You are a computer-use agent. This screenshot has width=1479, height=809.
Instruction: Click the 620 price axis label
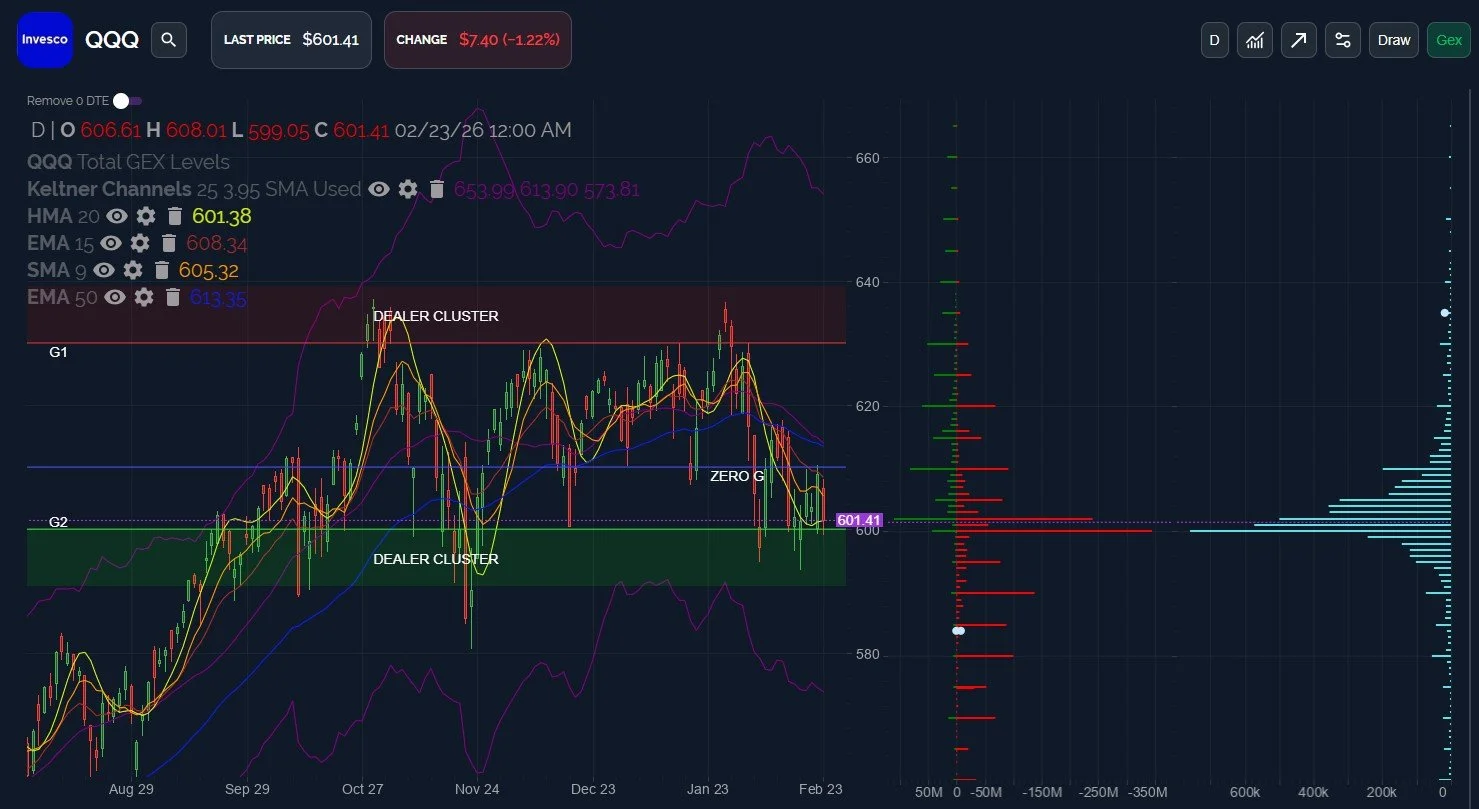[867, 406]
